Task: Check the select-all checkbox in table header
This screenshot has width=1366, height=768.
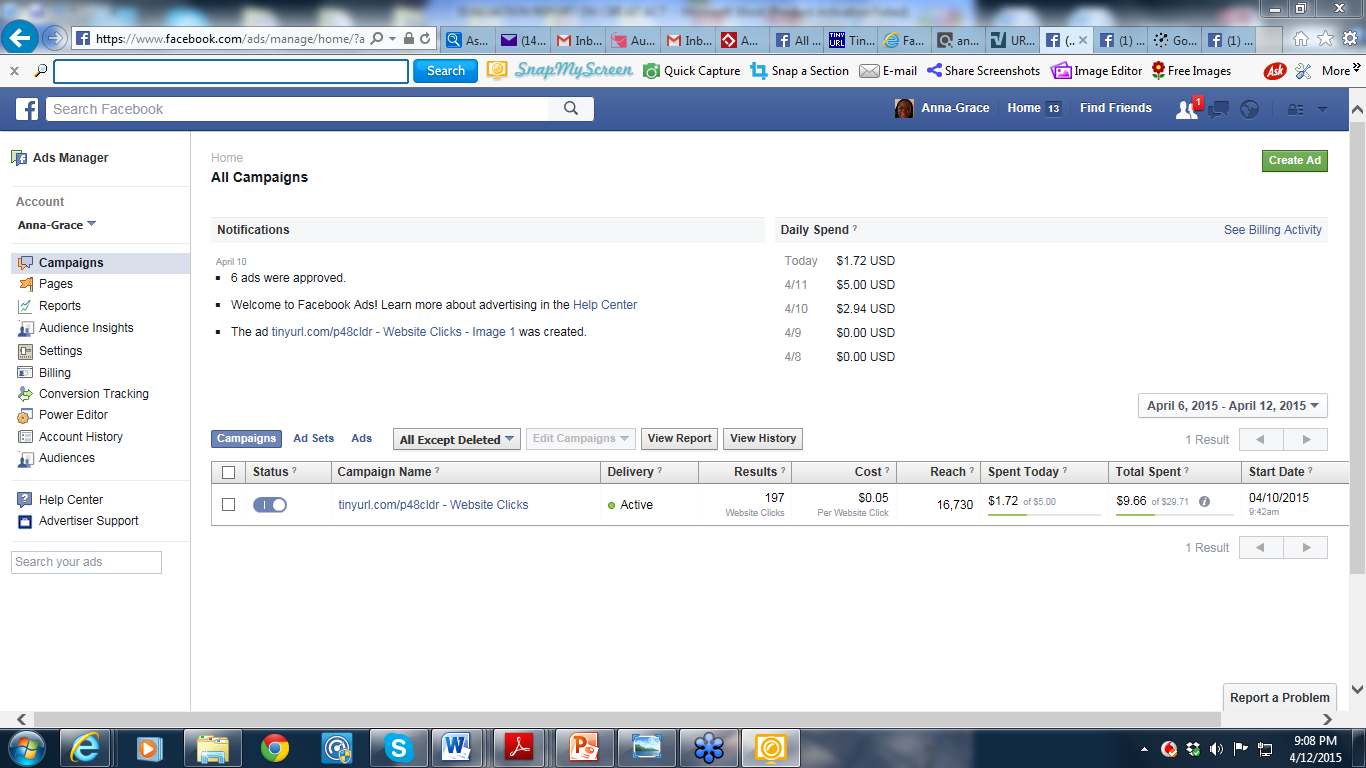Action: coord(229,472)
